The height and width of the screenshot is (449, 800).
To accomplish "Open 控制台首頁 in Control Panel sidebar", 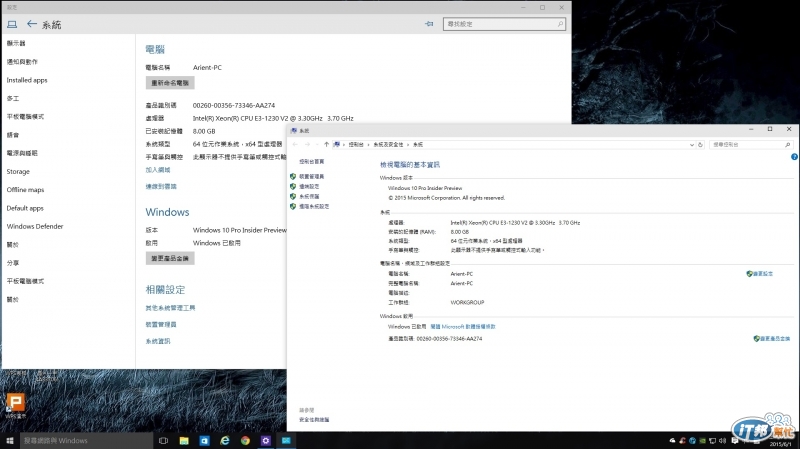I will click(x=312, y=162).
